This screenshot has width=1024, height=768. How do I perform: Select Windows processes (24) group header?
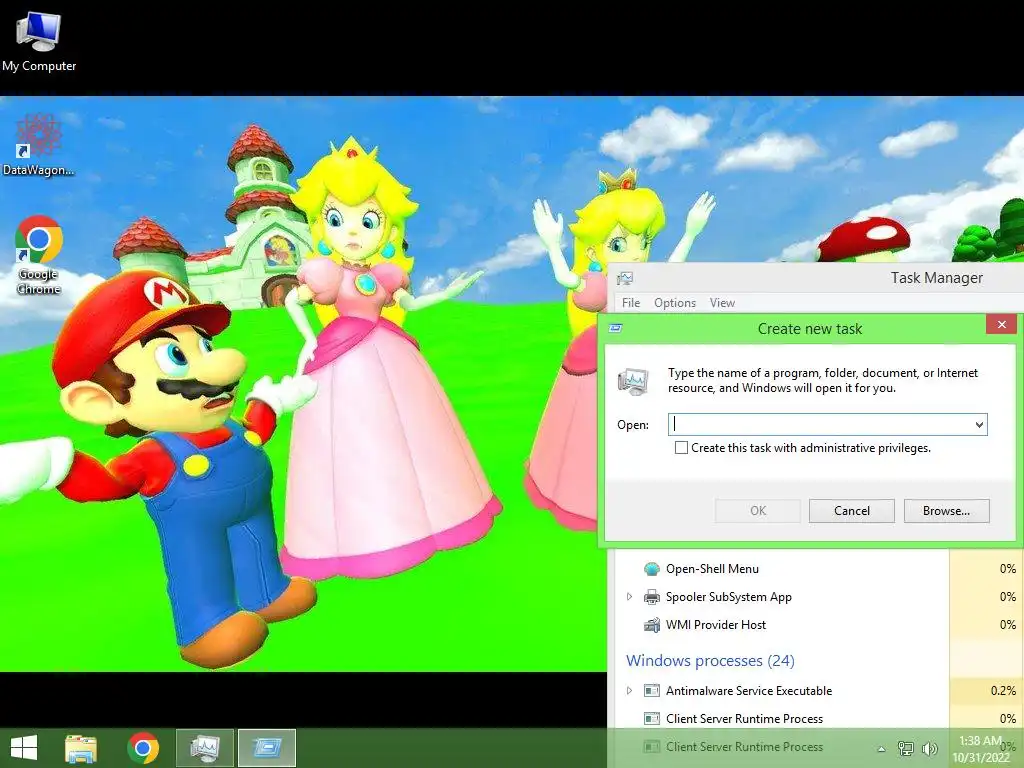(711, 661)
